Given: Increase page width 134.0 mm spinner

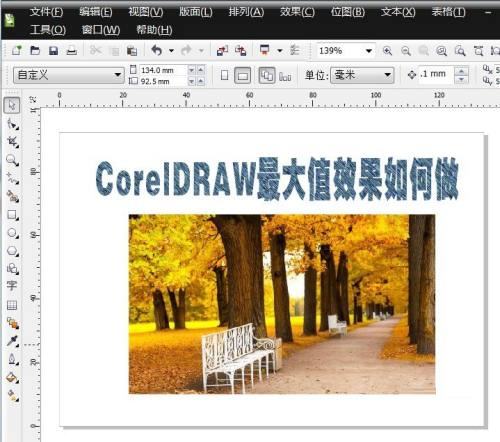Looking at the screenshot, I should point(201,70).
